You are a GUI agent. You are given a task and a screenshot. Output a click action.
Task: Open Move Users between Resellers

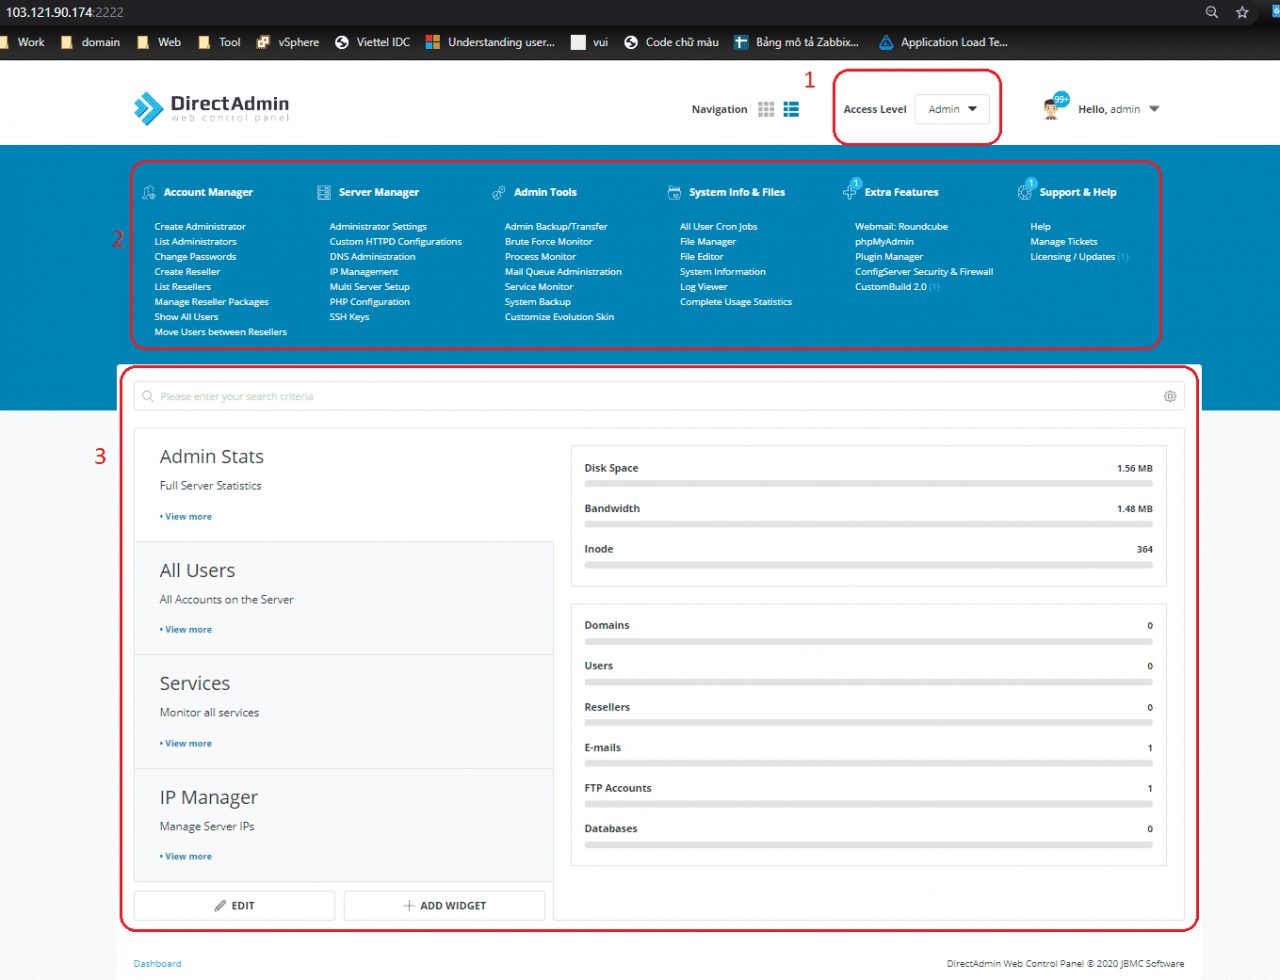220,332
